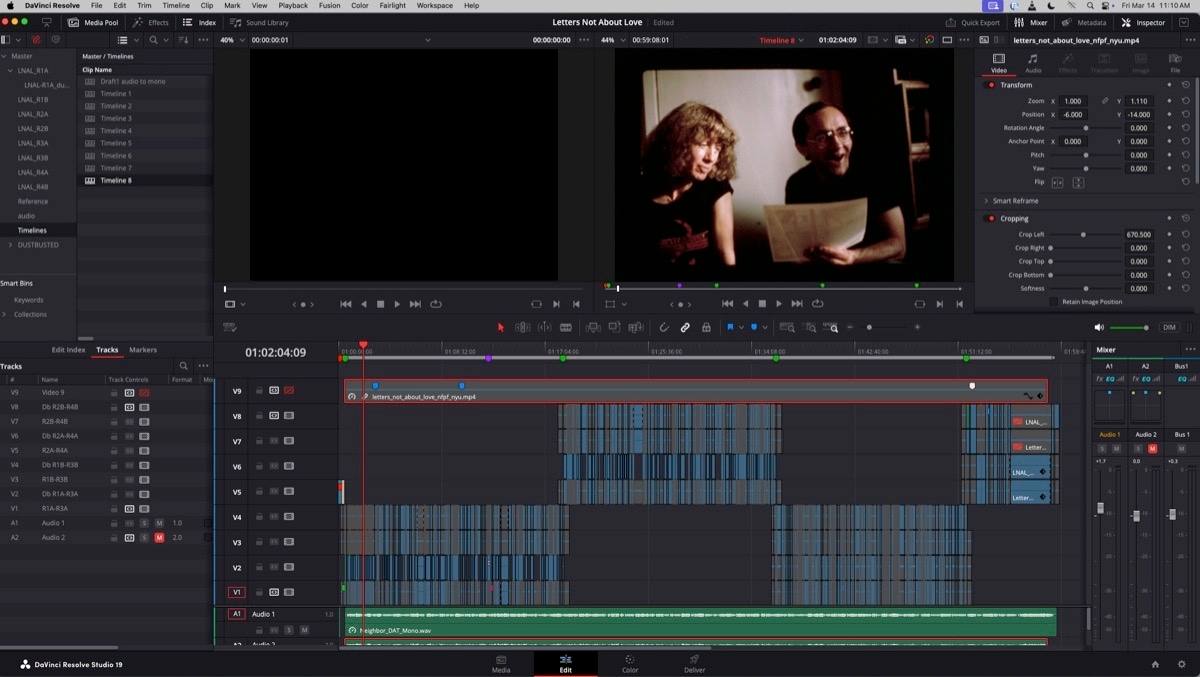Select Timeline 5 in the media pool
This screenshot has width=1200, height=677.
[x=116, y=143]
